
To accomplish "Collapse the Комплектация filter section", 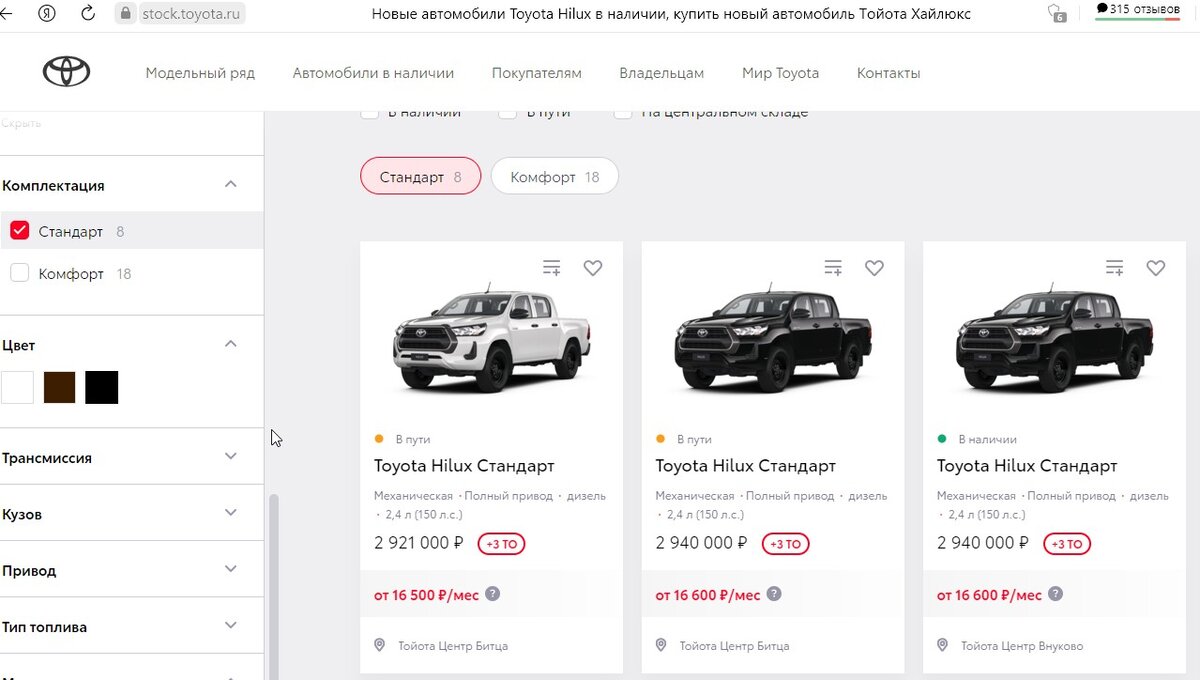I will (231, 185).
